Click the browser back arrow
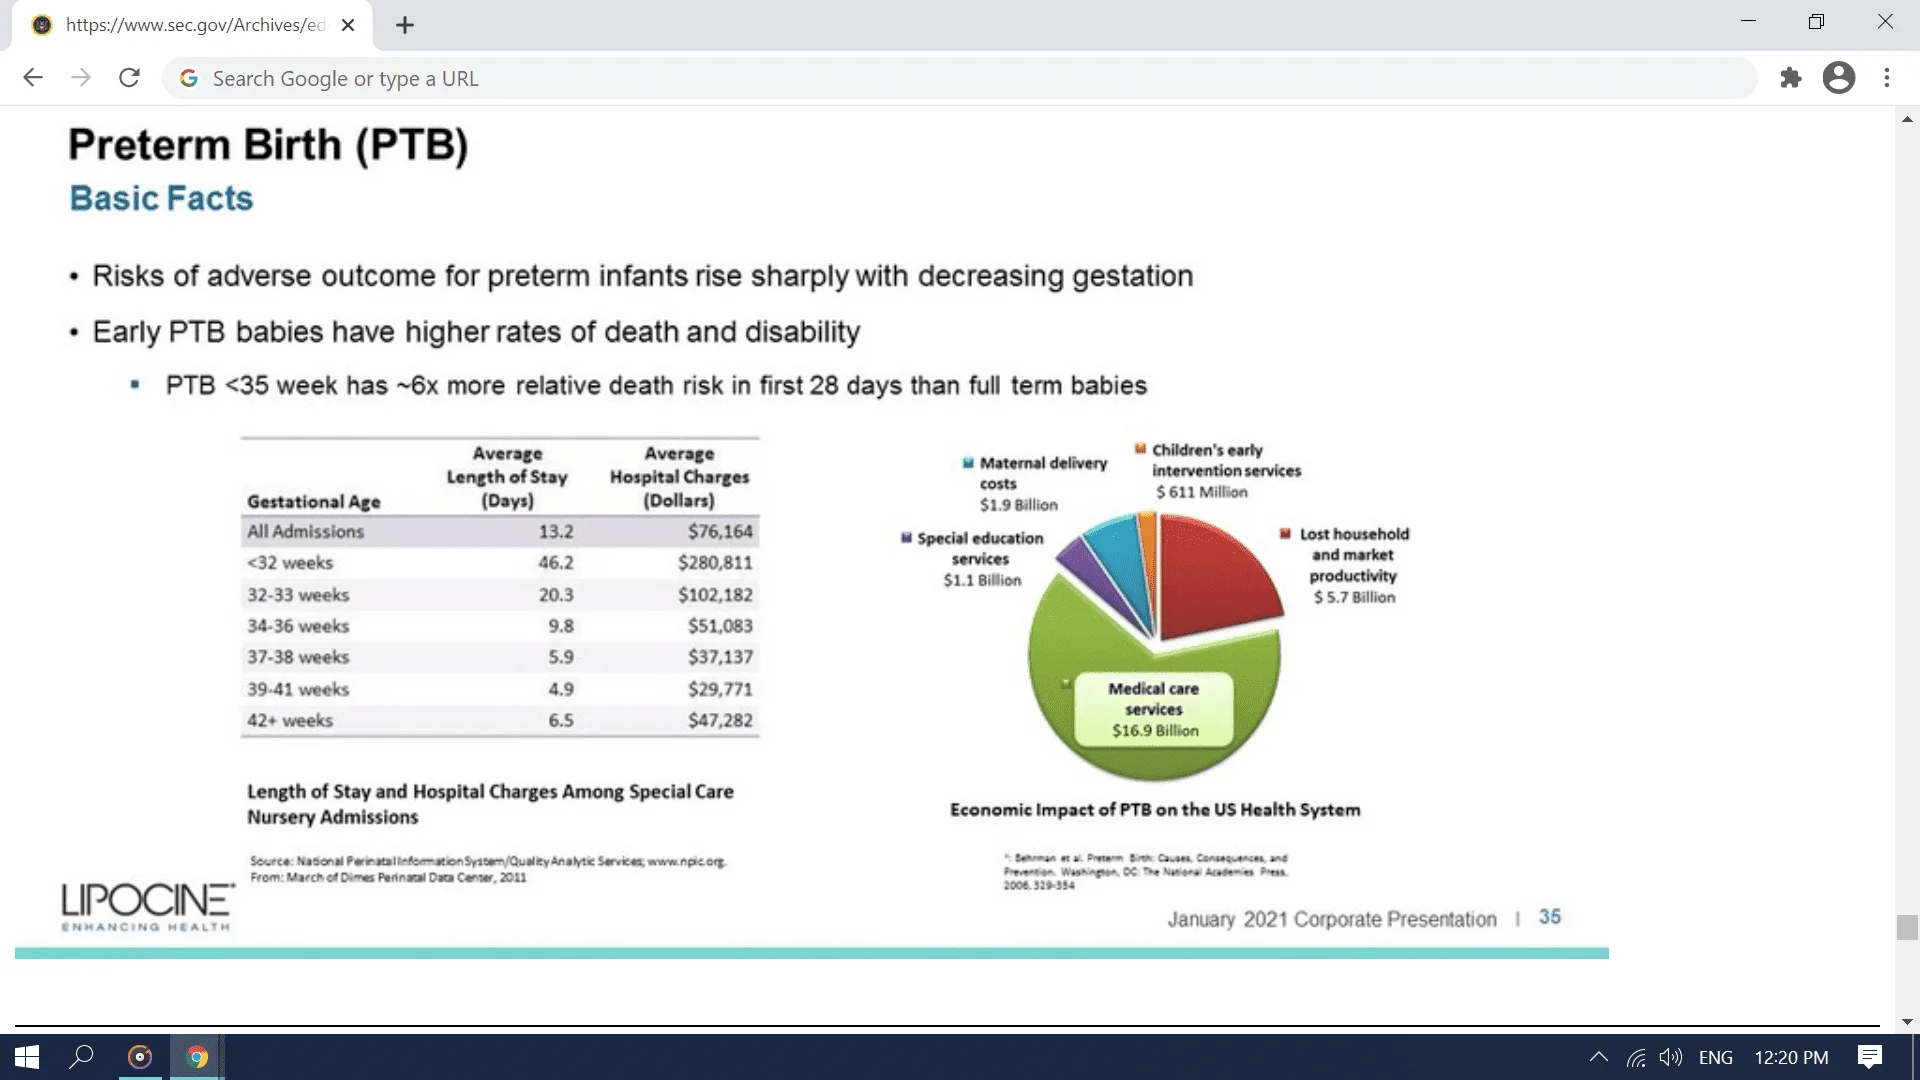This screenshot has width=1920, height=1080. [33, 78]
